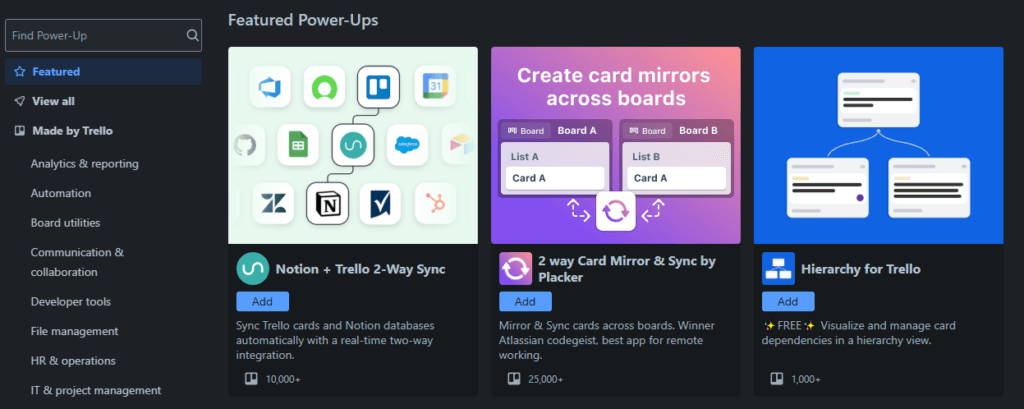
Task: Add the Hierarchy for Trello Power-Up
Action: [788, 301]
